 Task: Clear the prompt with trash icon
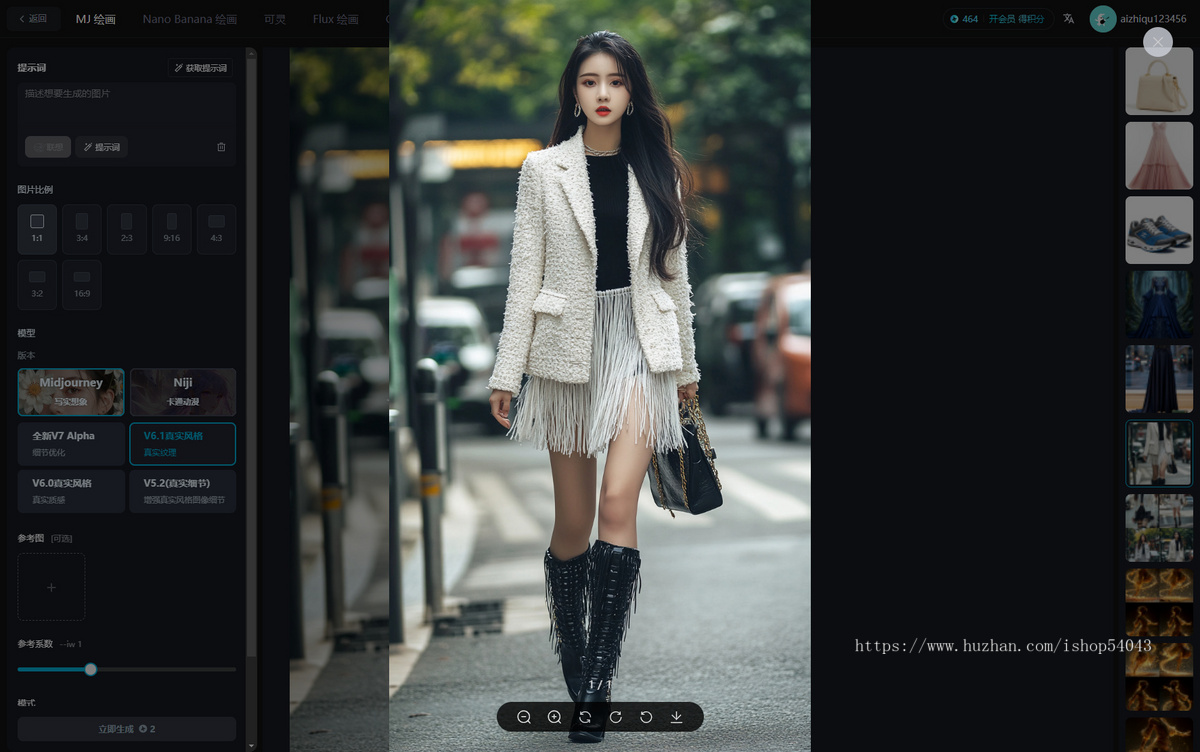(x=221, y=147)
